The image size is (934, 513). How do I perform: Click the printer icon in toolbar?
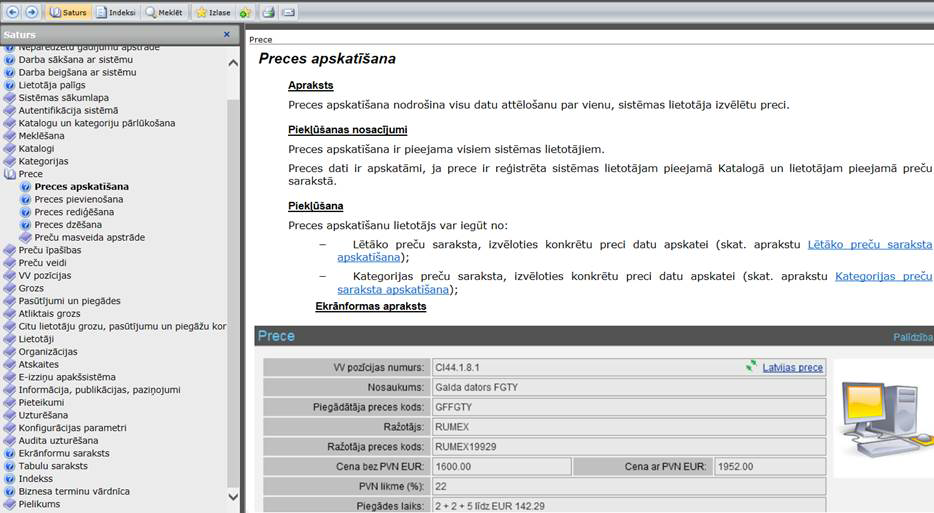pos(268,12)
